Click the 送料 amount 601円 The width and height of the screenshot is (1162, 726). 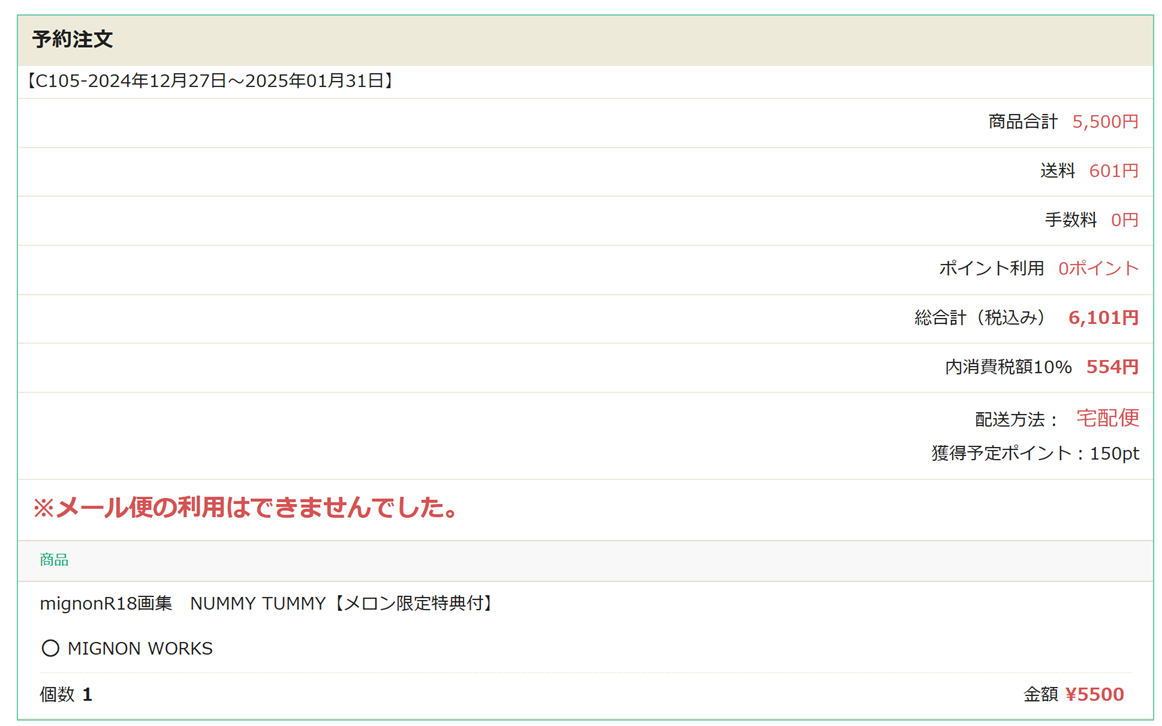coord(1113,171)
